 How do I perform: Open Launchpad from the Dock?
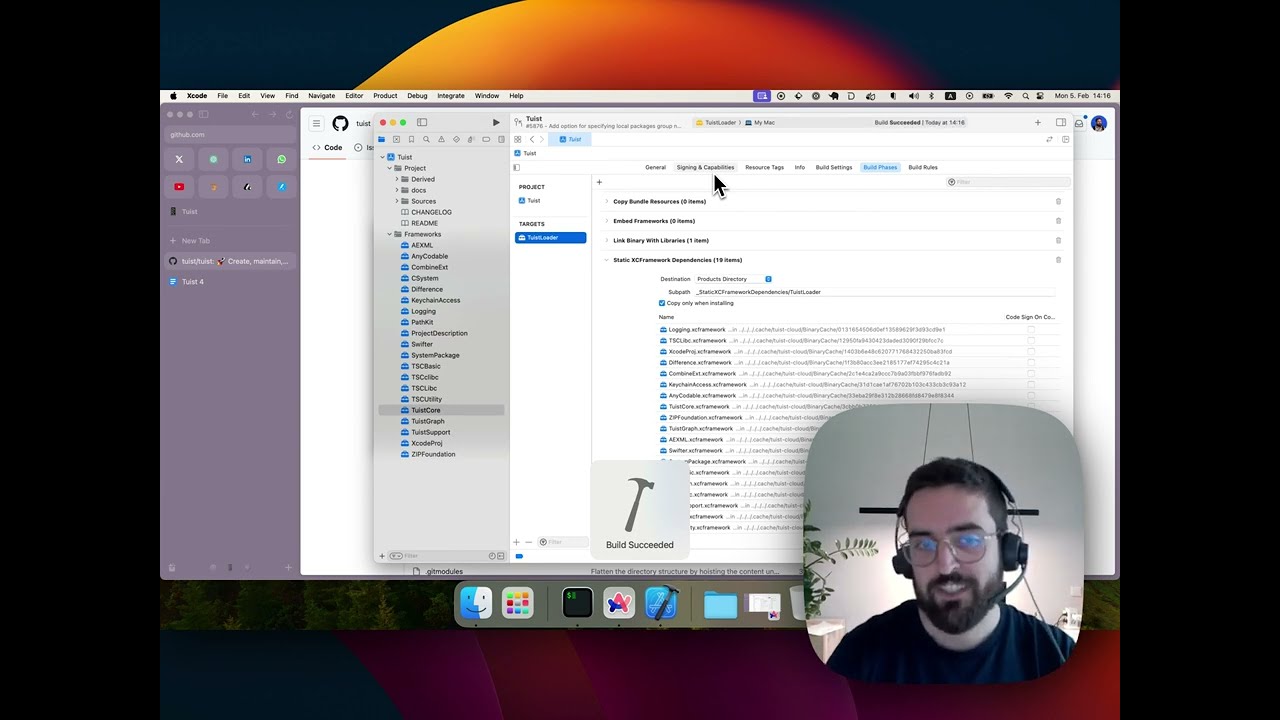[518, 603]
